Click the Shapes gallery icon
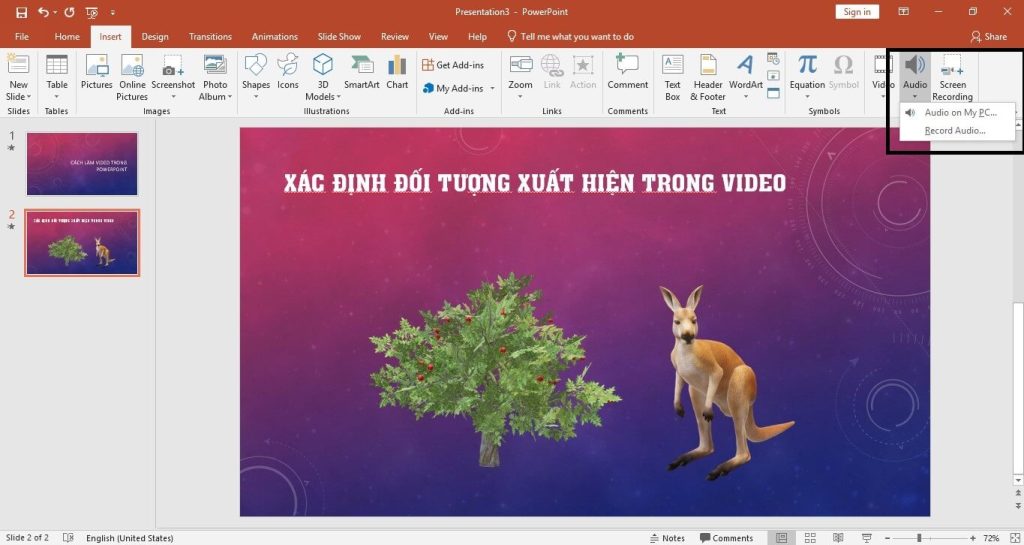The width and height of the screenshot is (1024, 545). 255,65
